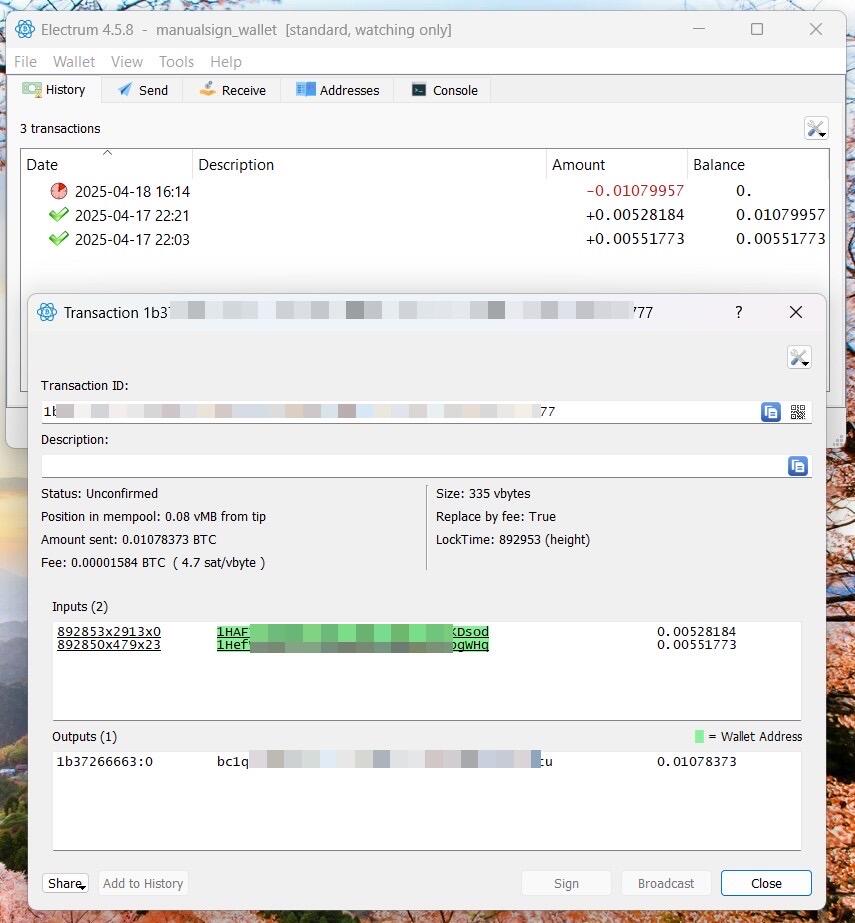The image size is (855, 923).
Task: Sort history by the Date column header
Action: pos(107,164)
